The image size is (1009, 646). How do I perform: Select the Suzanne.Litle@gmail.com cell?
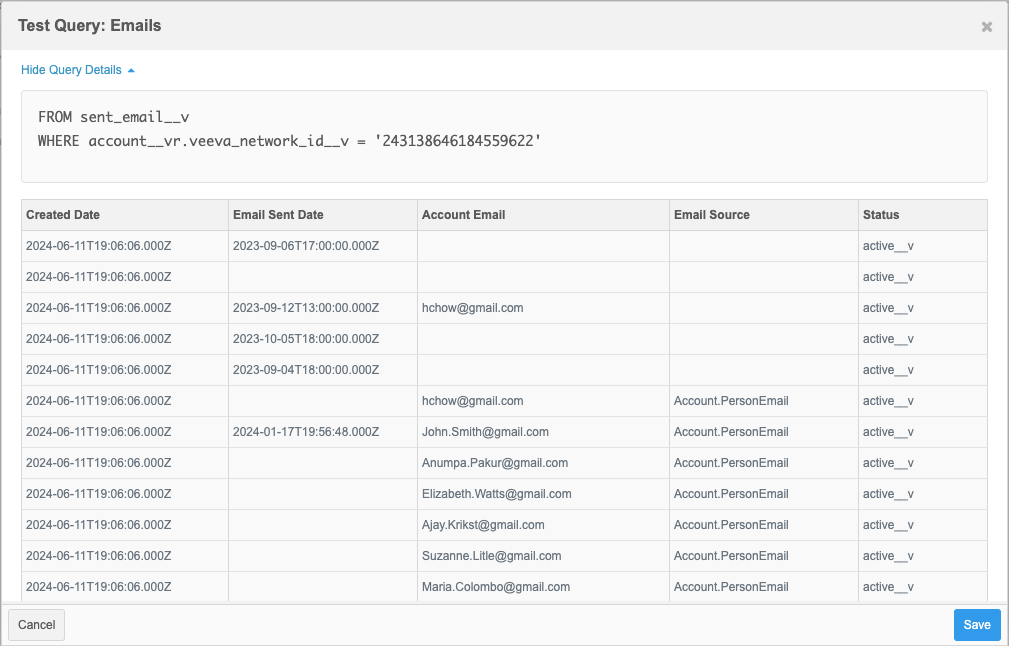[x=491, y=556]
